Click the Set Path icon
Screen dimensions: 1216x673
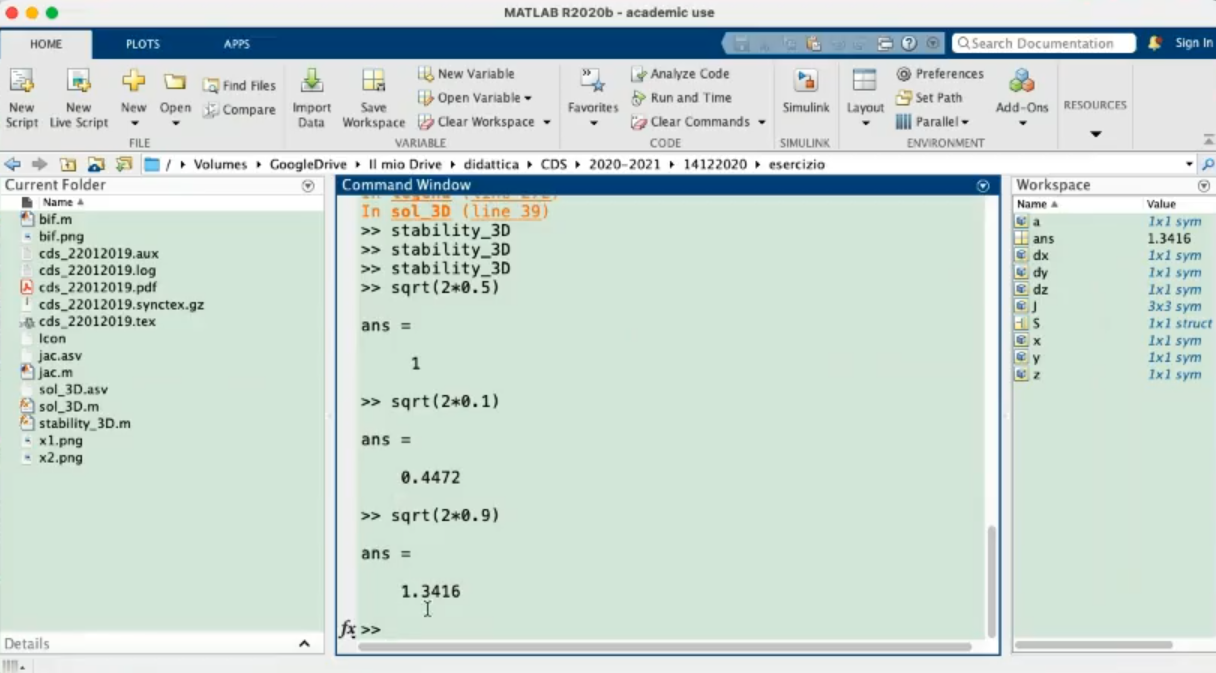click(904, 98)
